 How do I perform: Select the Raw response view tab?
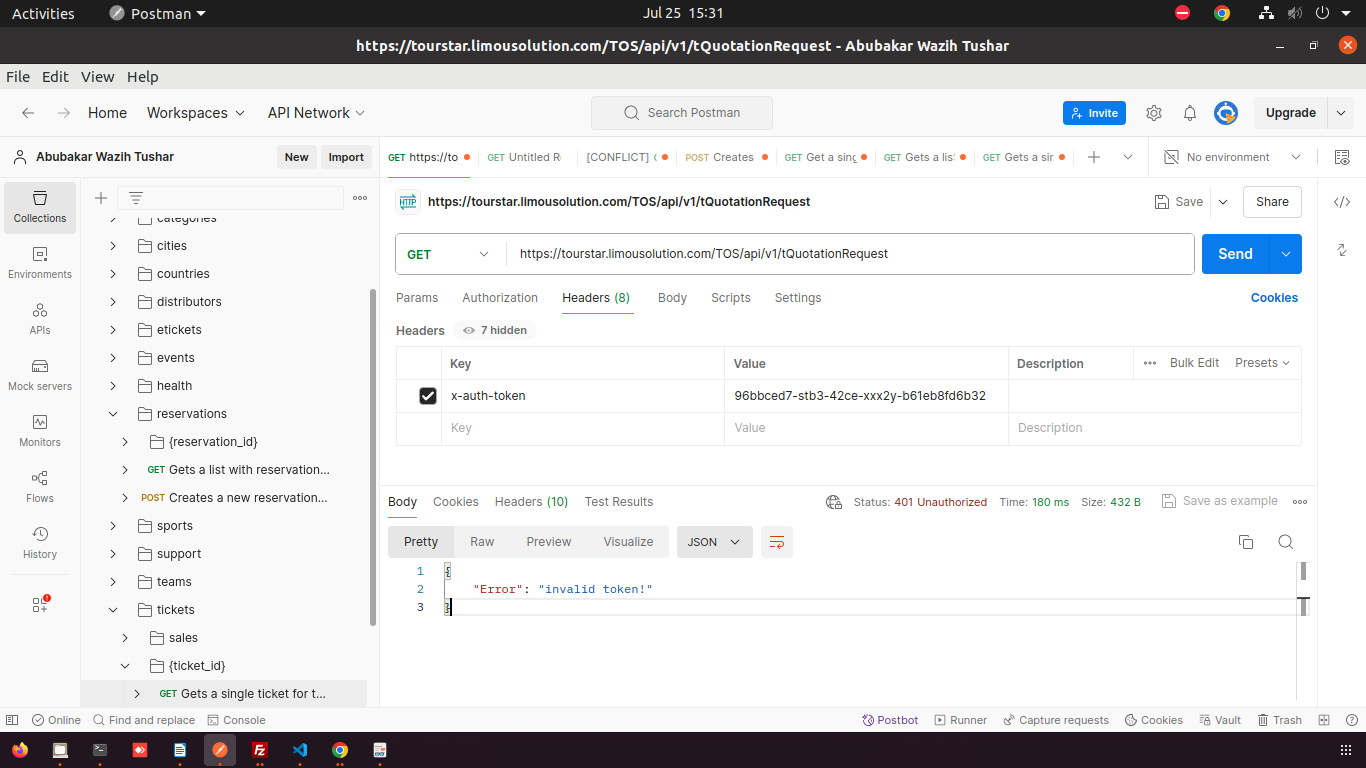coord(482,542)
